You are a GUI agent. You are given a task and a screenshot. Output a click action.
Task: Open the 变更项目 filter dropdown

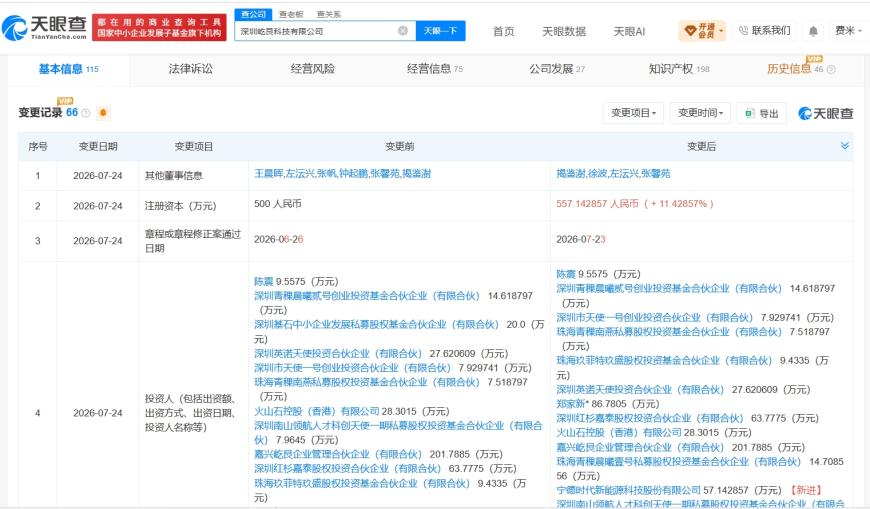point(633,113)
